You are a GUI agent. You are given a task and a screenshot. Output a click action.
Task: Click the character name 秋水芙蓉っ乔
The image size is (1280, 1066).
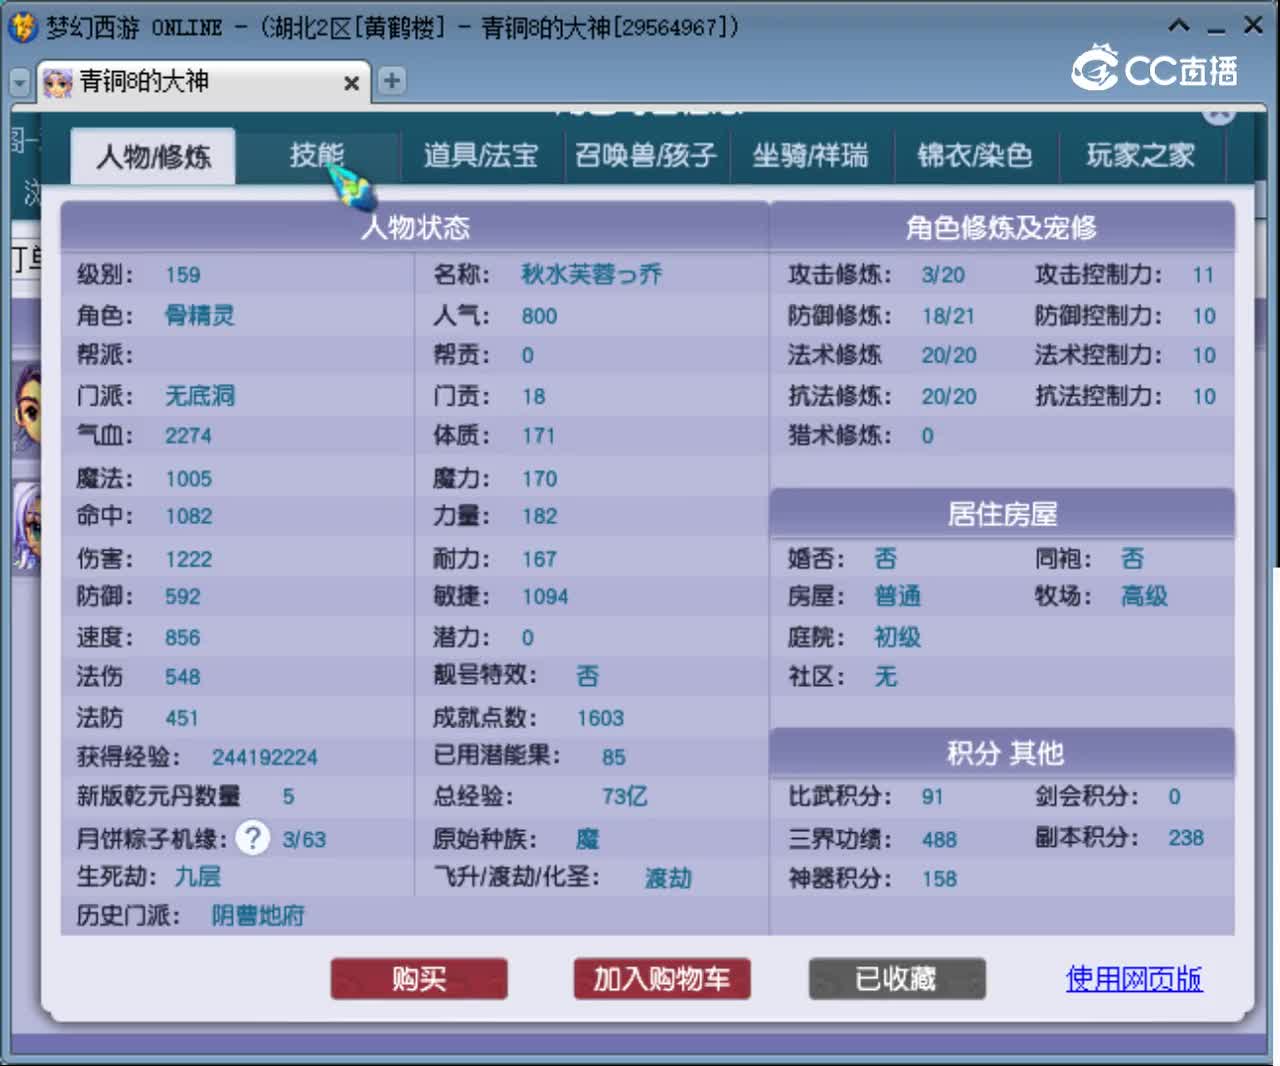click(x=592, y=275)
